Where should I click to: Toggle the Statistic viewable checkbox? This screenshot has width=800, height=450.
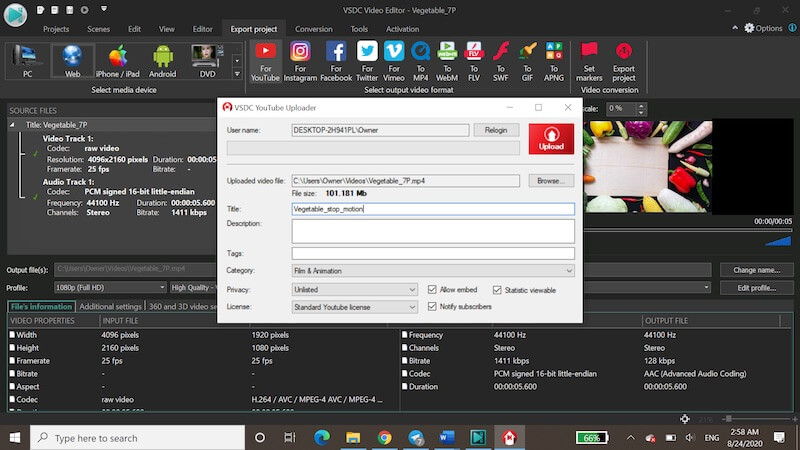pyautogui.click(x=497, y=290)
